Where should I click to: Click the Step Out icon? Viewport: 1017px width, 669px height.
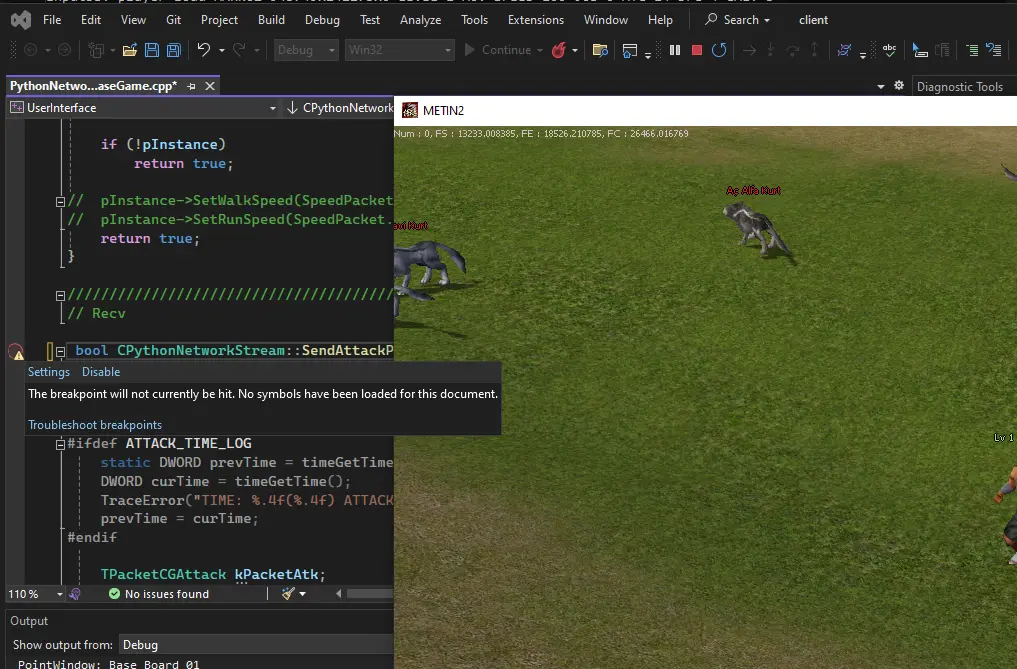click(815, 50)
